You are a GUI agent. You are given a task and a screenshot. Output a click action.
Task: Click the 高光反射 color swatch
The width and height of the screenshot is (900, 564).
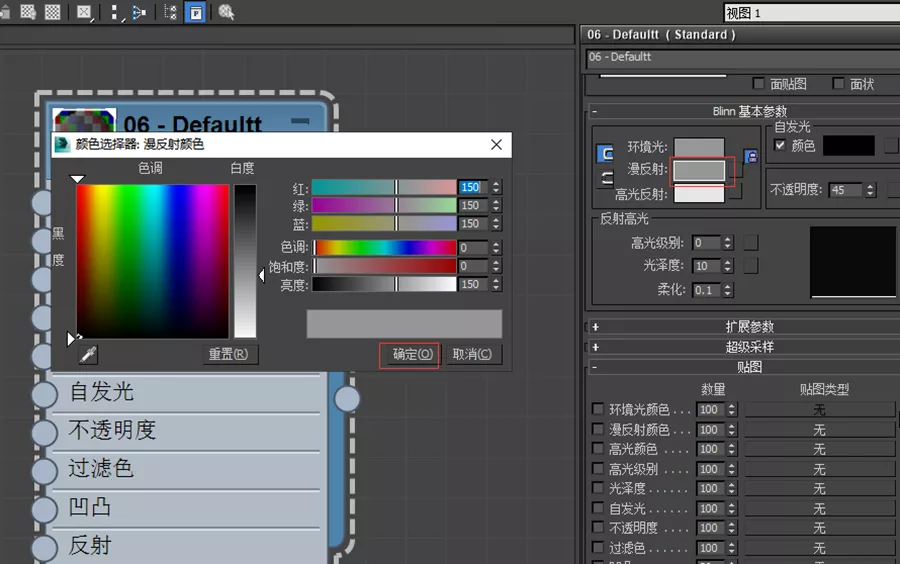[x=699, y=194]
